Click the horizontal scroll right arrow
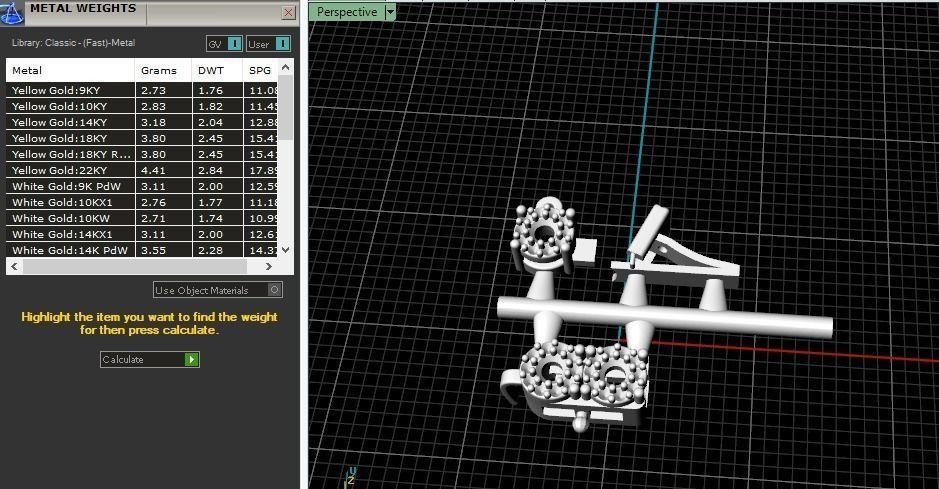The image size is (939, 489). point(269,266)
